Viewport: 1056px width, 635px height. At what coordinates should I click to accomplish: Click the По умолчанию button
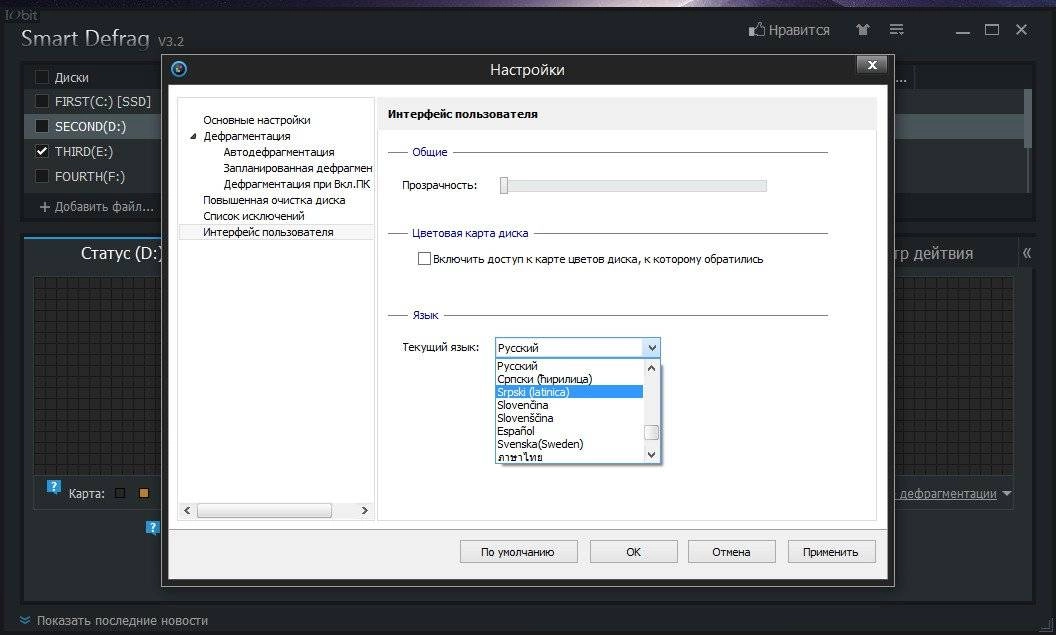click(518, 552)
